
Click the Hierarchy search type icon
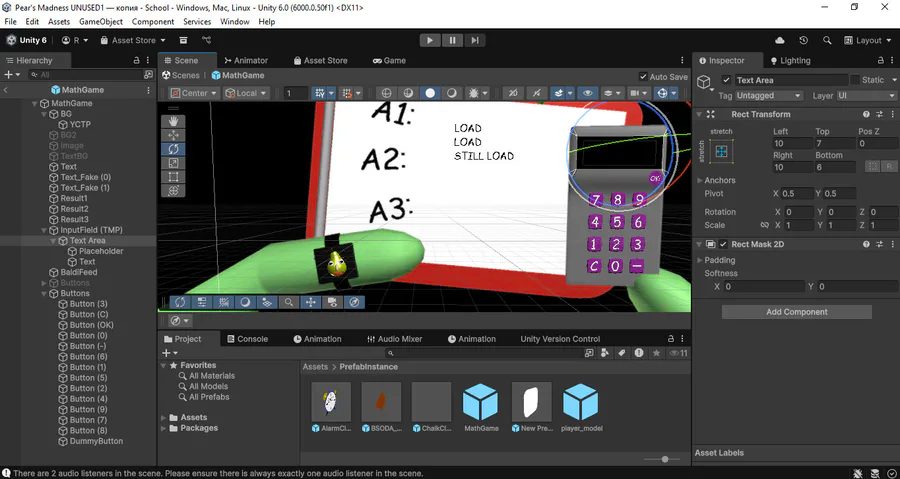(x=148, y=75)
